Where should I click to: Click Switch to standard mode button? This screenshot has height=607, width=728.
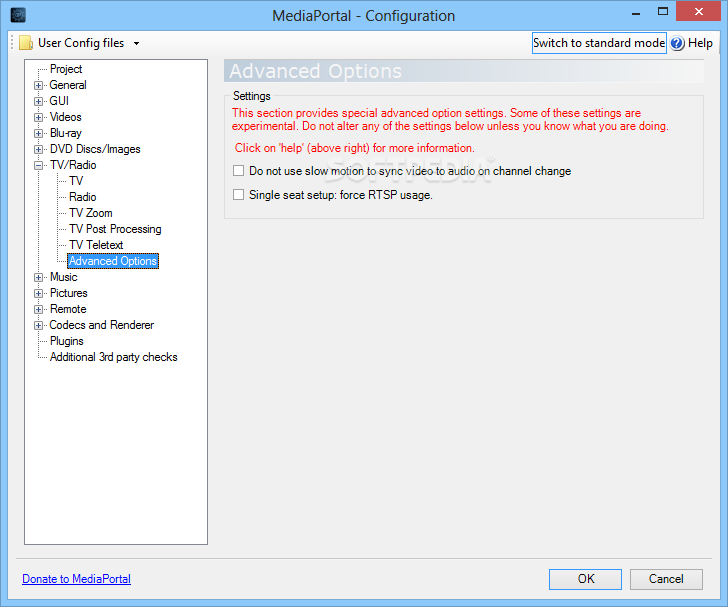coord(599,43)
